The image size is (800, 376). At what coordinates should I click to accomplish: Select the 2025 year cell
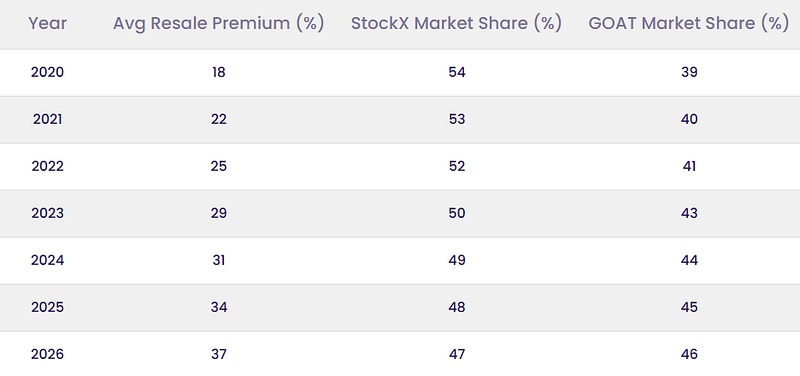pos(47,308)
